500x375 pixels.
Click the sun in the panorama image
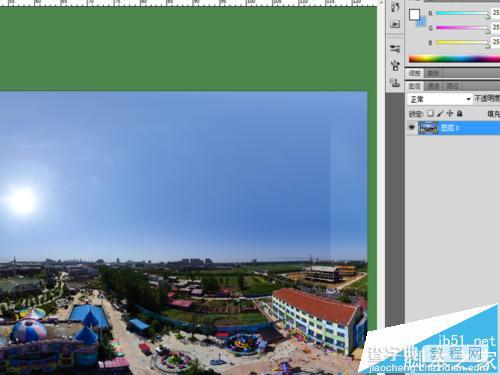[x=22, y=200]
